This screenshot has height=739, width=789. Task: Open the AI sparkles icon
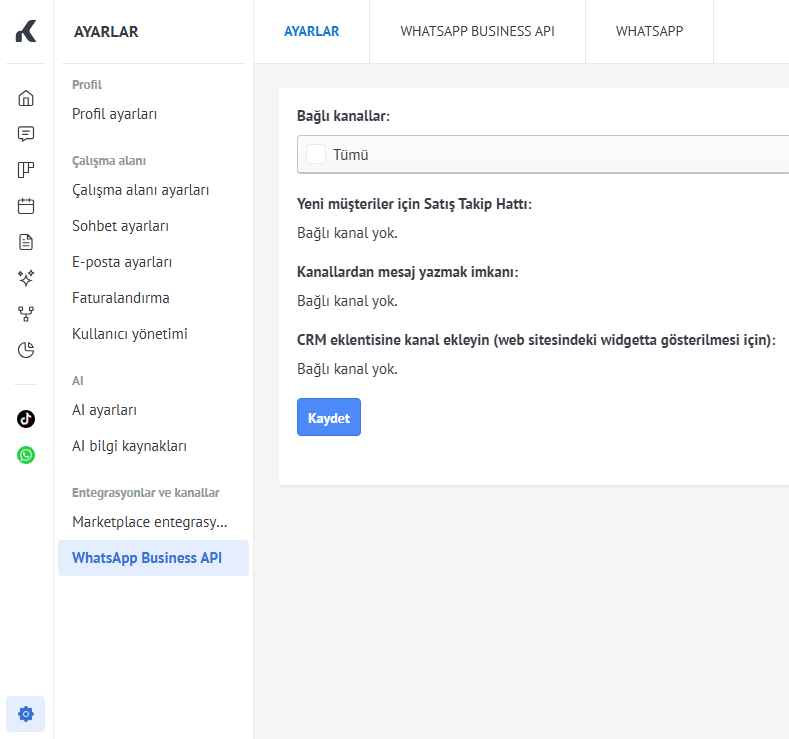tap(26, 278)
